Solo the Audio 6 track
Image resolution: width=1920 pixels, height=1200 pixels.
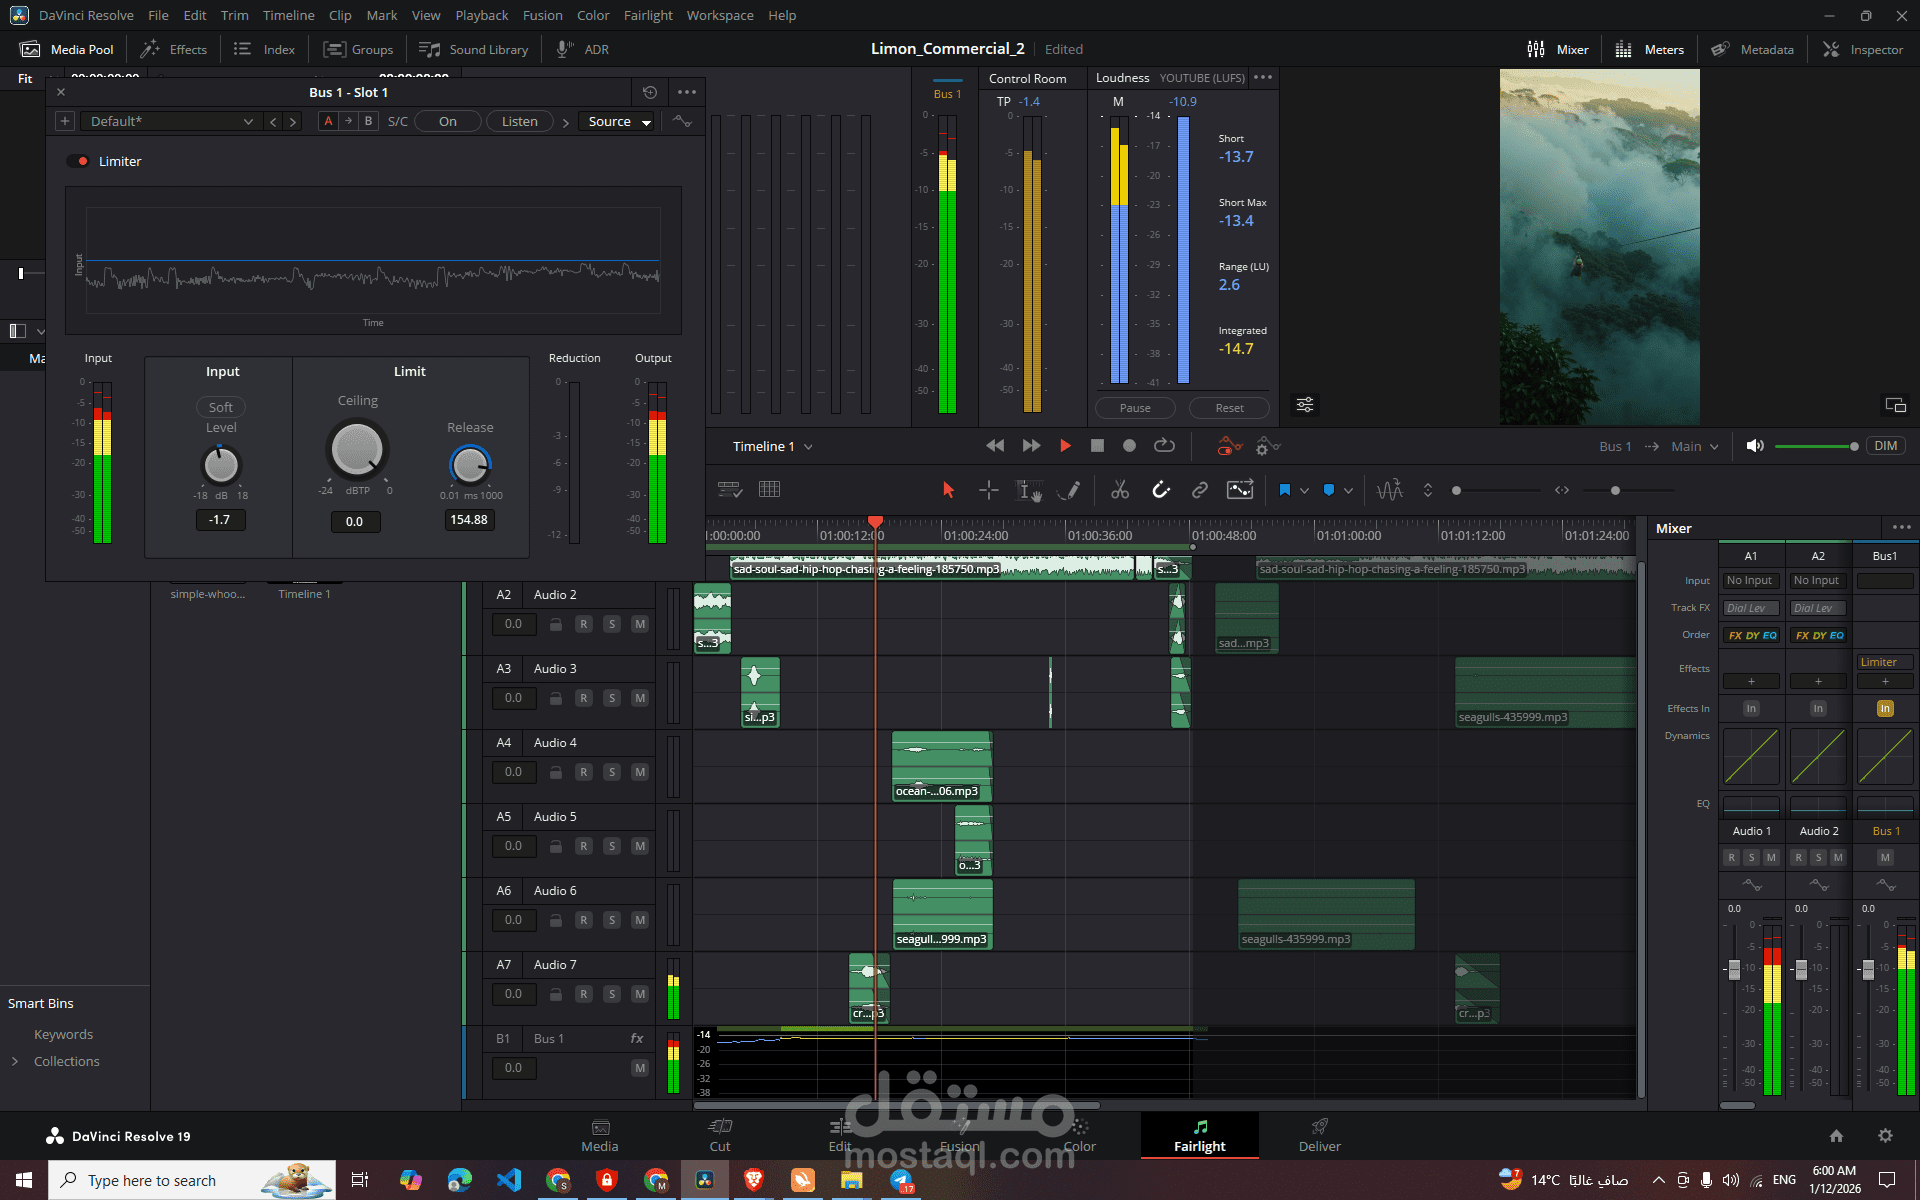[612, 920]
